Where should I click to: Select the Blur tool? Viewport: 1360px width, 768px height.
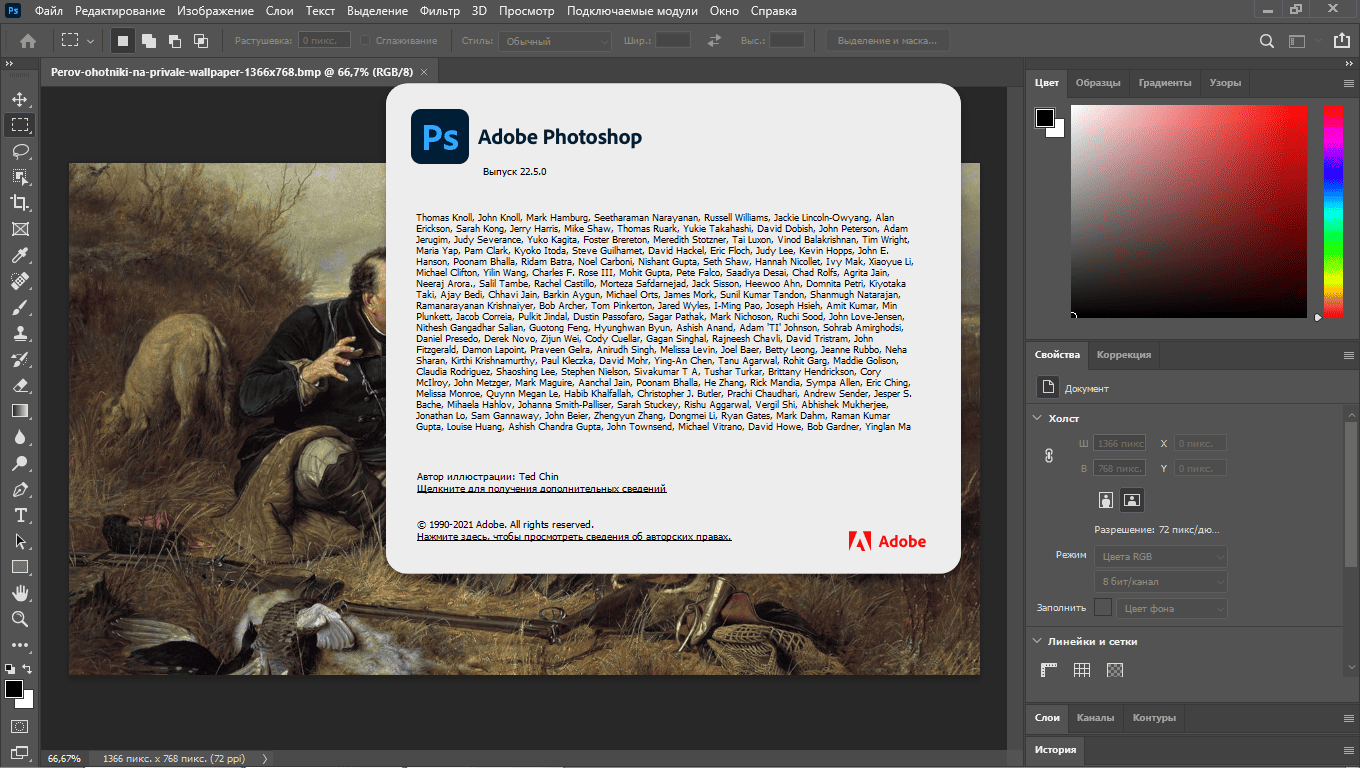click(19, 437)
